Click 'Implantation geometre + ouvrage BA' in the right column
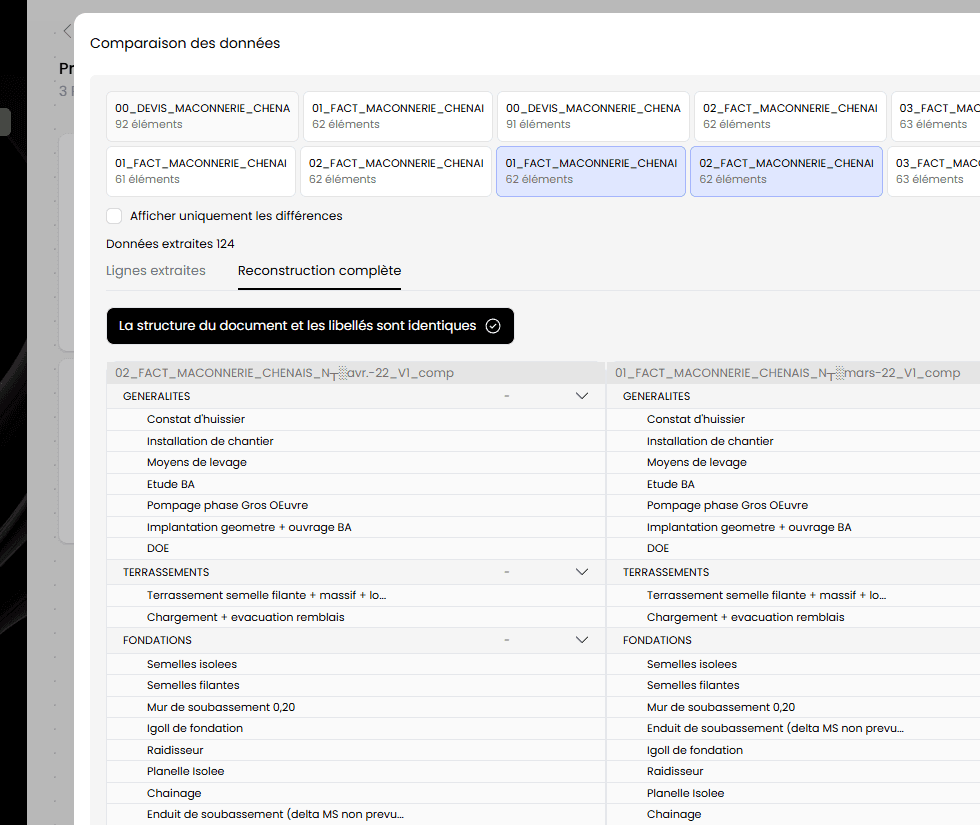This screenshot has height=825, width=980. (x=749, y=528)
